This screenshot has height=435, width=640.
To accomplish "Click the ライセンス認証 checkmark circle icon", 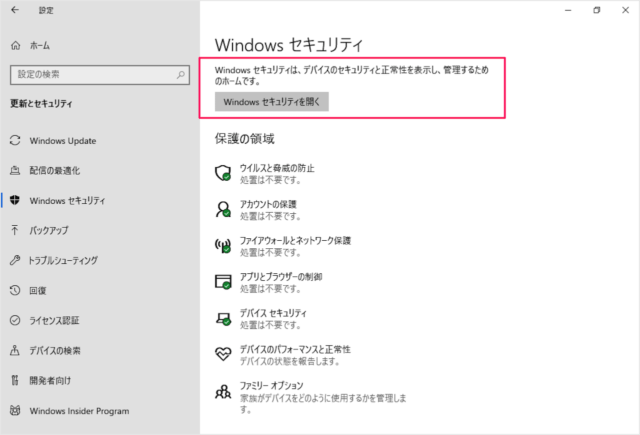I will click(15, 320).
